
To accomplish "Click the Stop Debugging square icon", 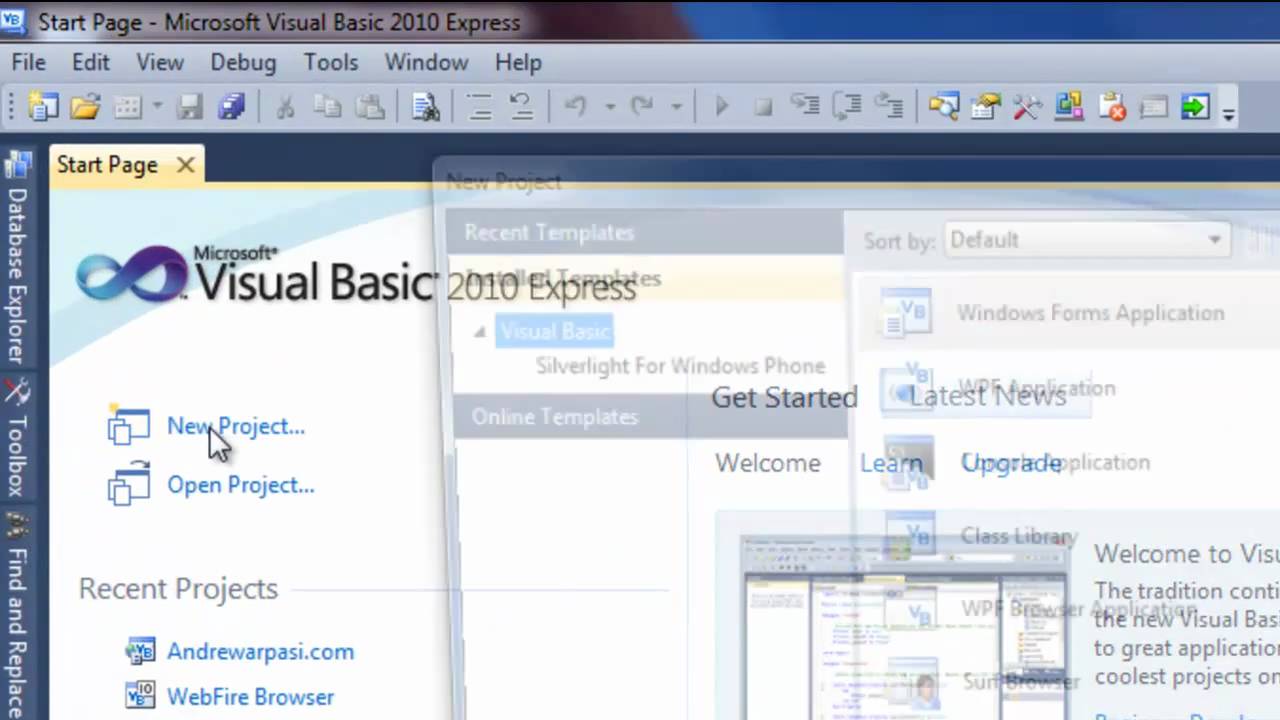I will click(x=763, y=106).
